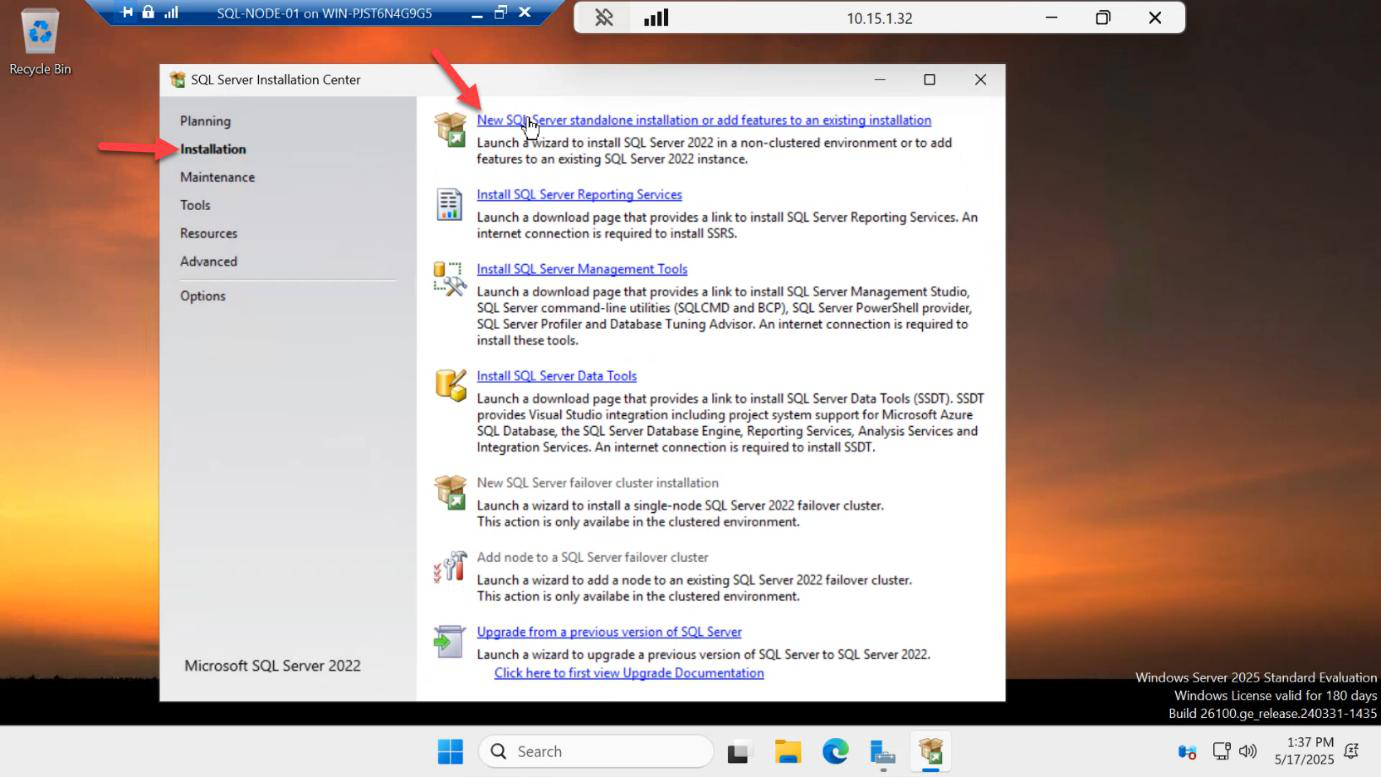Open the Options page
Image resolution: width=1381 pixels, height=777 pixels.
point(203,296)
